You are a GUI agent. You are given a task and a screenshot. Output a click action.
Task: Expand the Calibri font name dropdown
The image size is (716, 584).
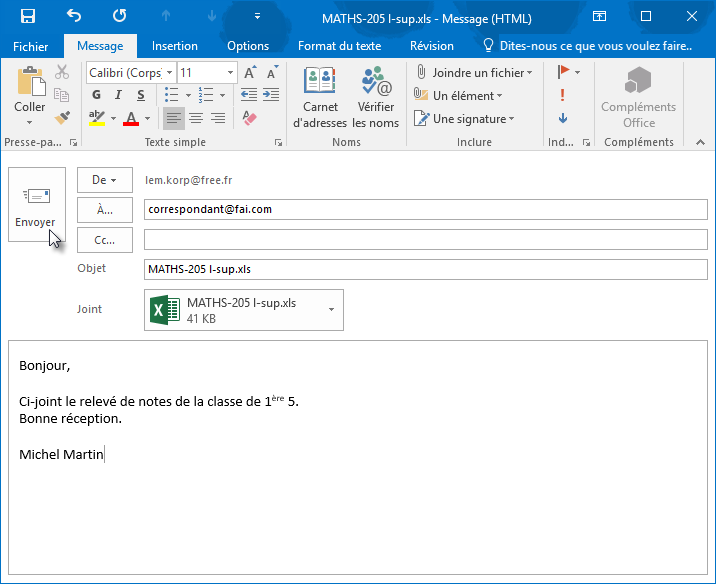(x=170, y=73)
